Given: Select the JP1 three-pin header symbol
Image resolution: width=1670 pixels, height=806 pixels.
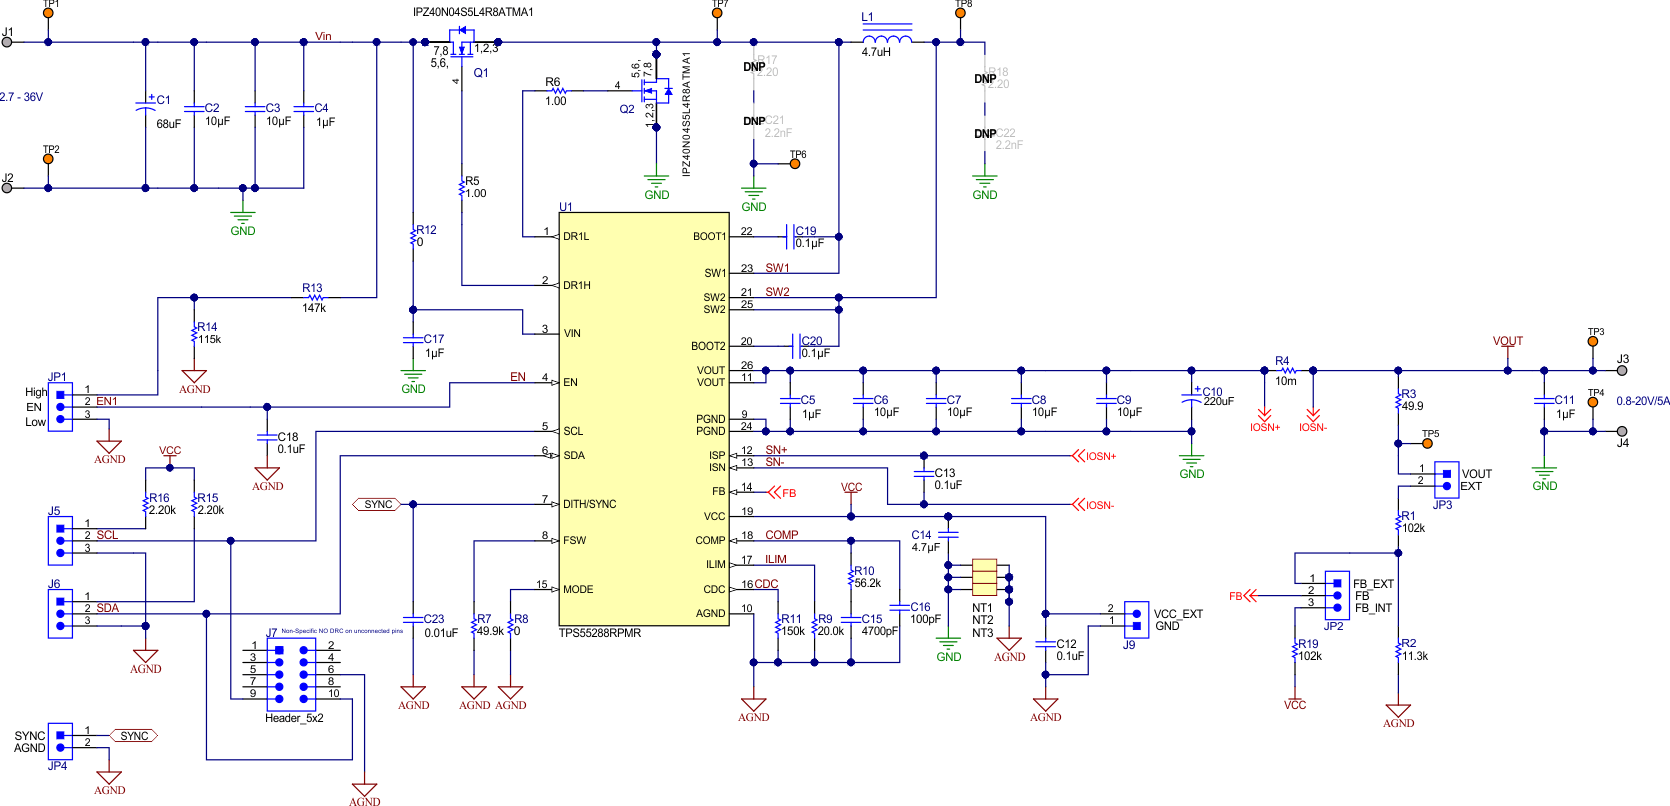Looking at the screenshot, I should pos(60,407).
